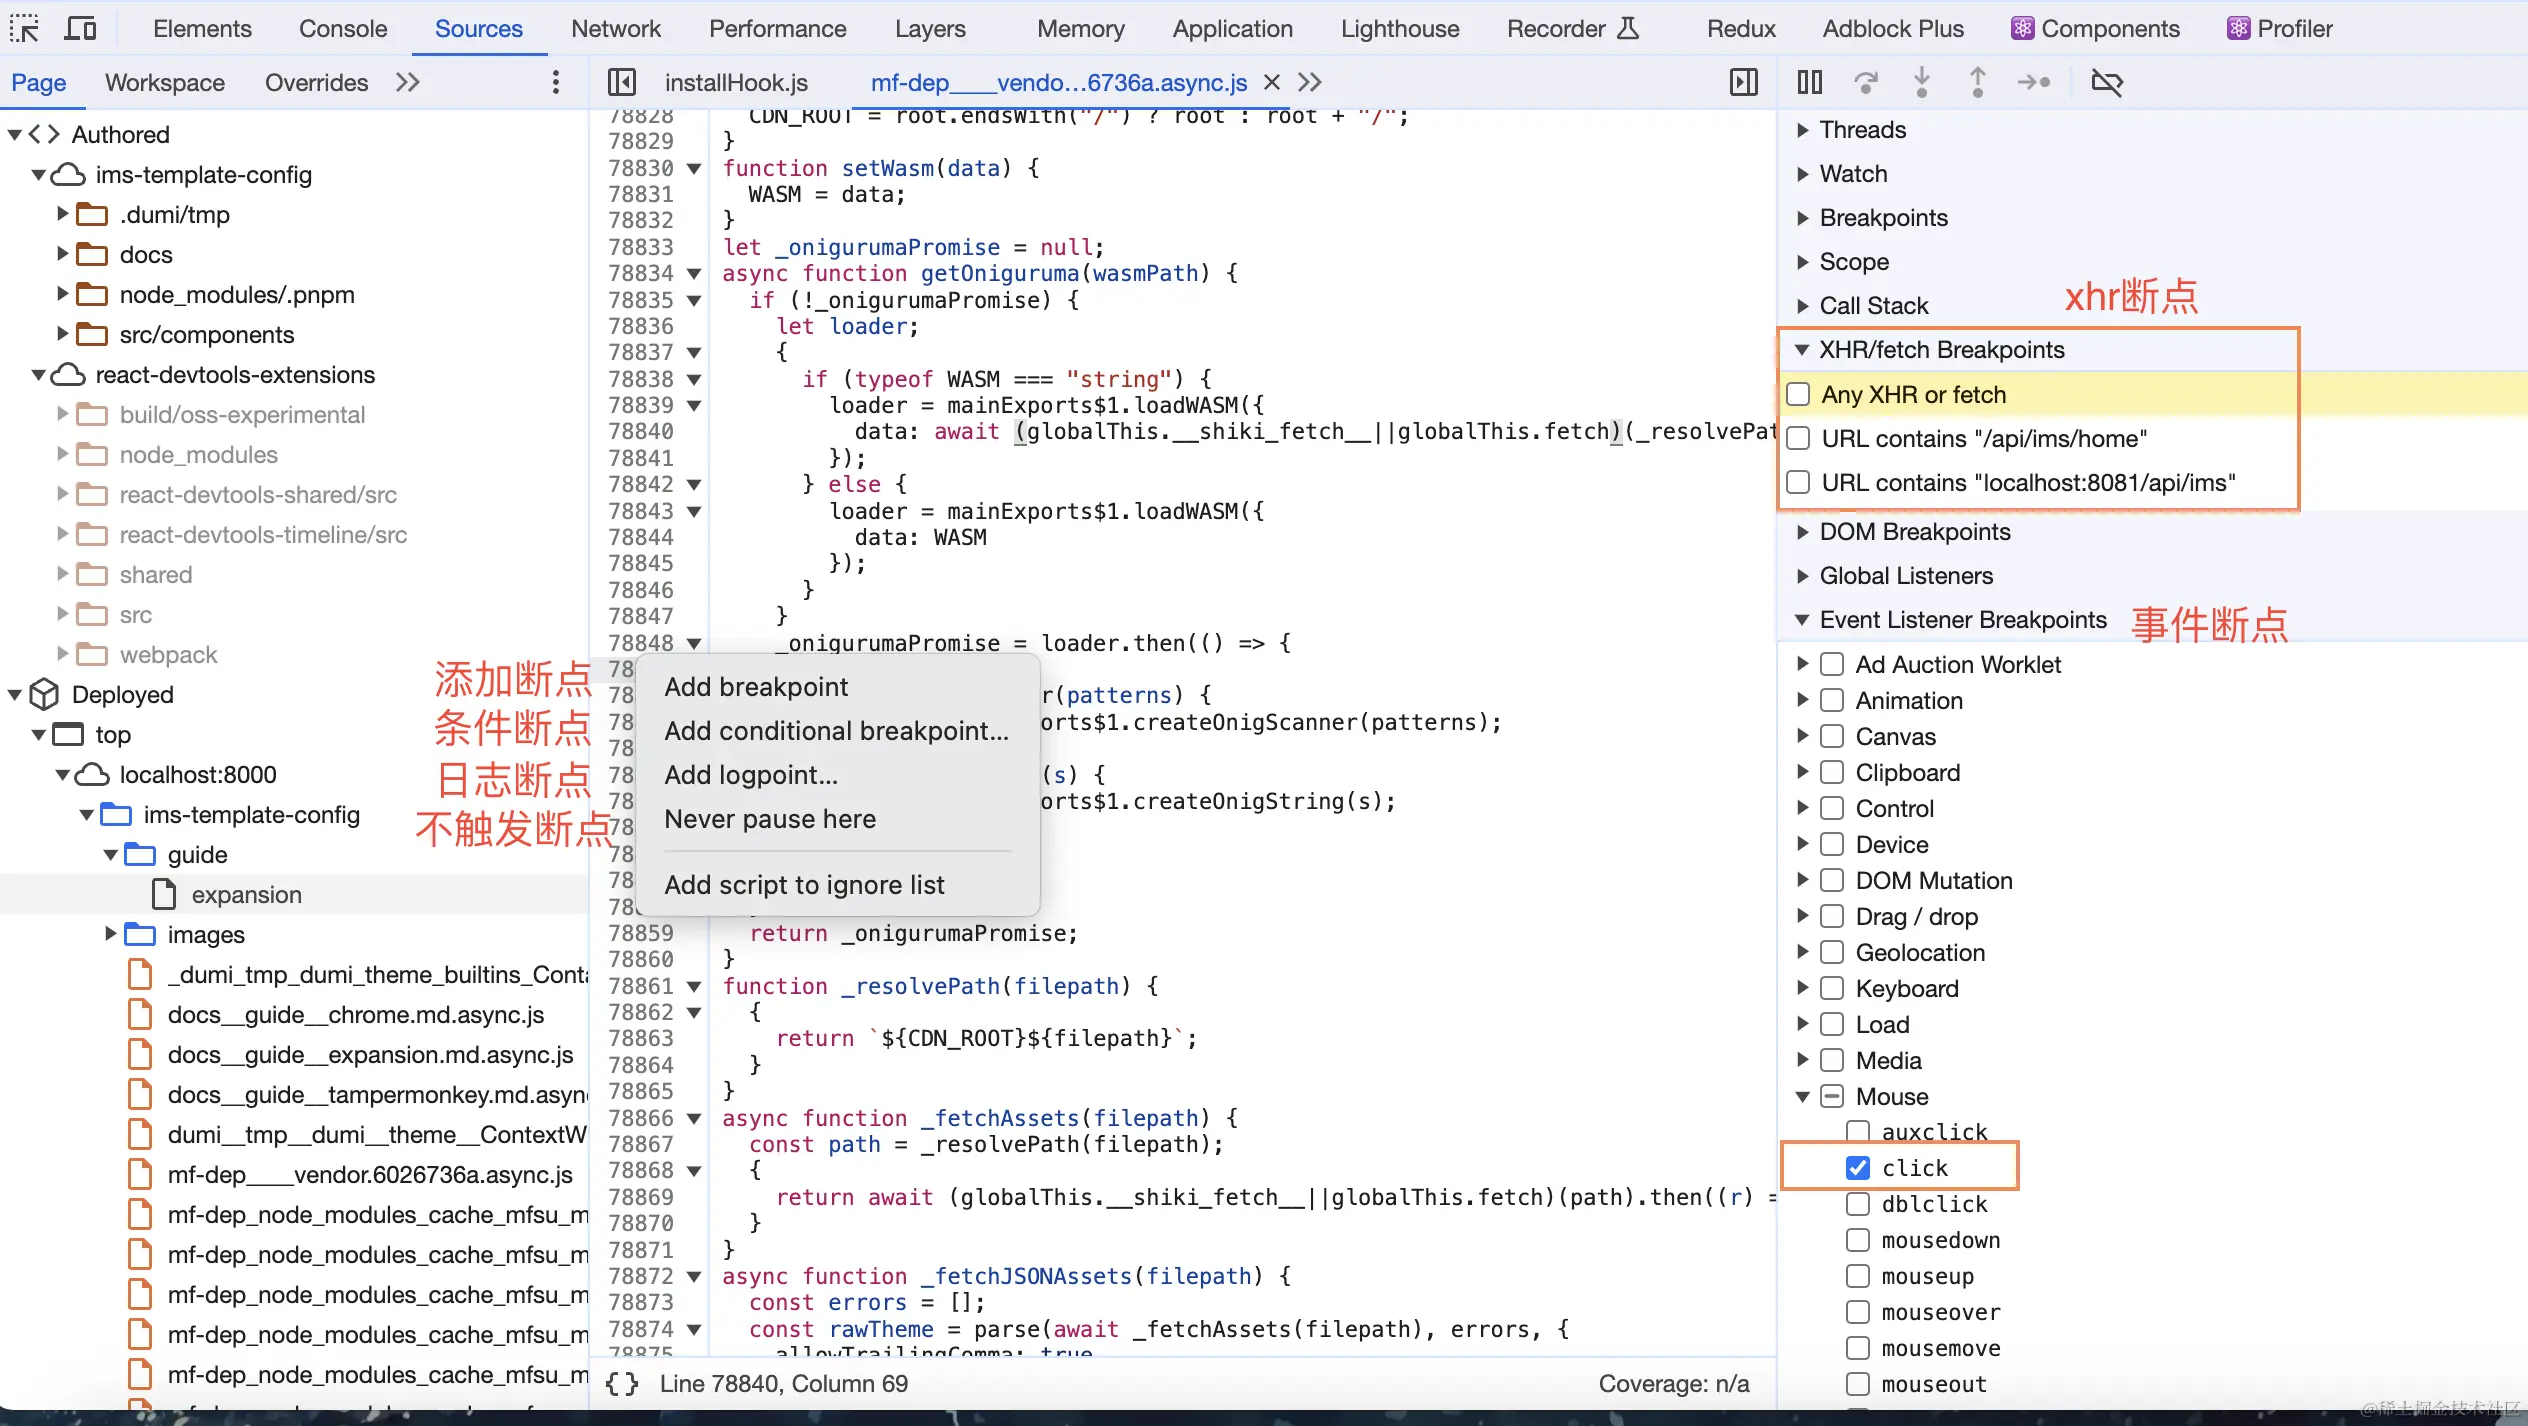Click the step into next function call icon
Image resolution: width=2528 pixels, height=1426 pixels.
pos(1920,82)
